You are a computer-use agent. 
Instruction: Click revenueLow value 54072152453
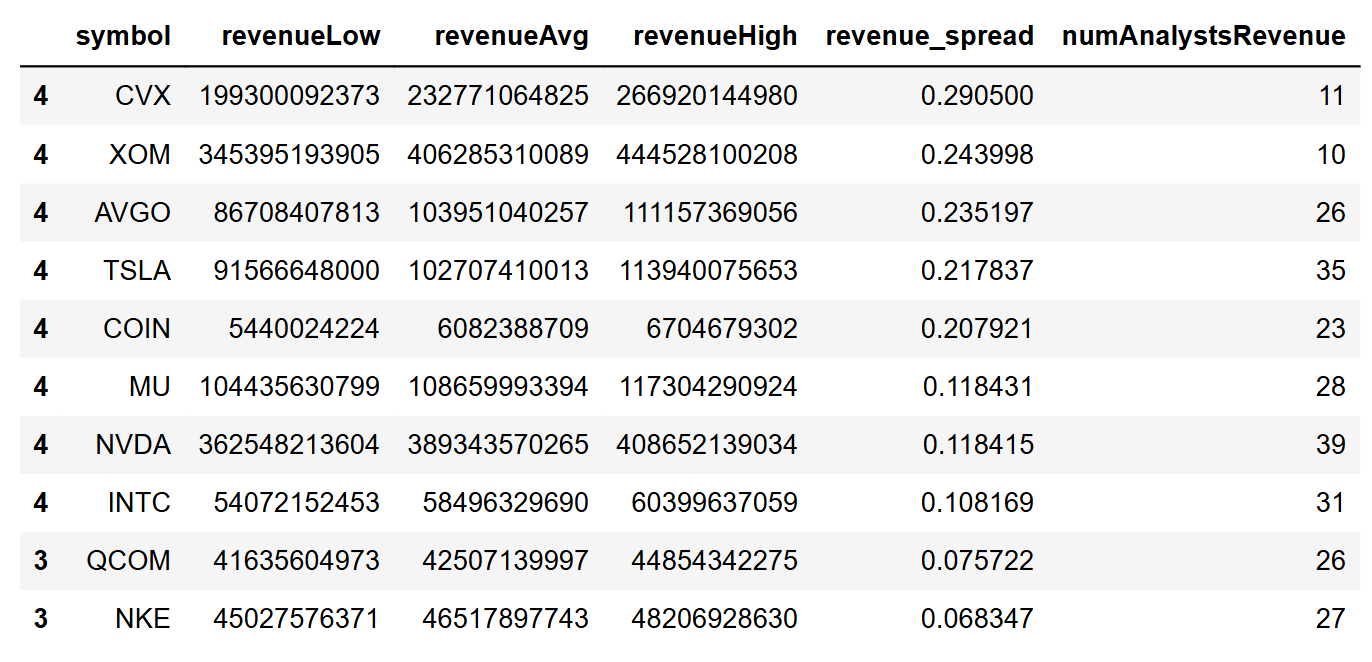[x=297, y=502]
